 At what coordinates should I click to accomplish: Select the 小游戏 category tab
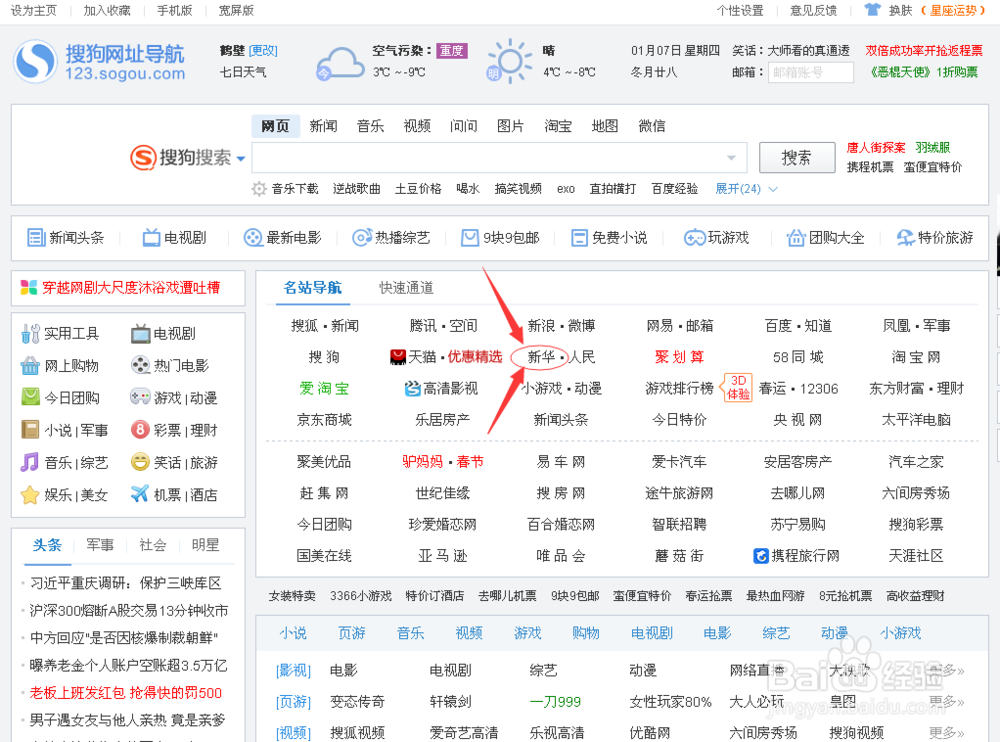901,633
